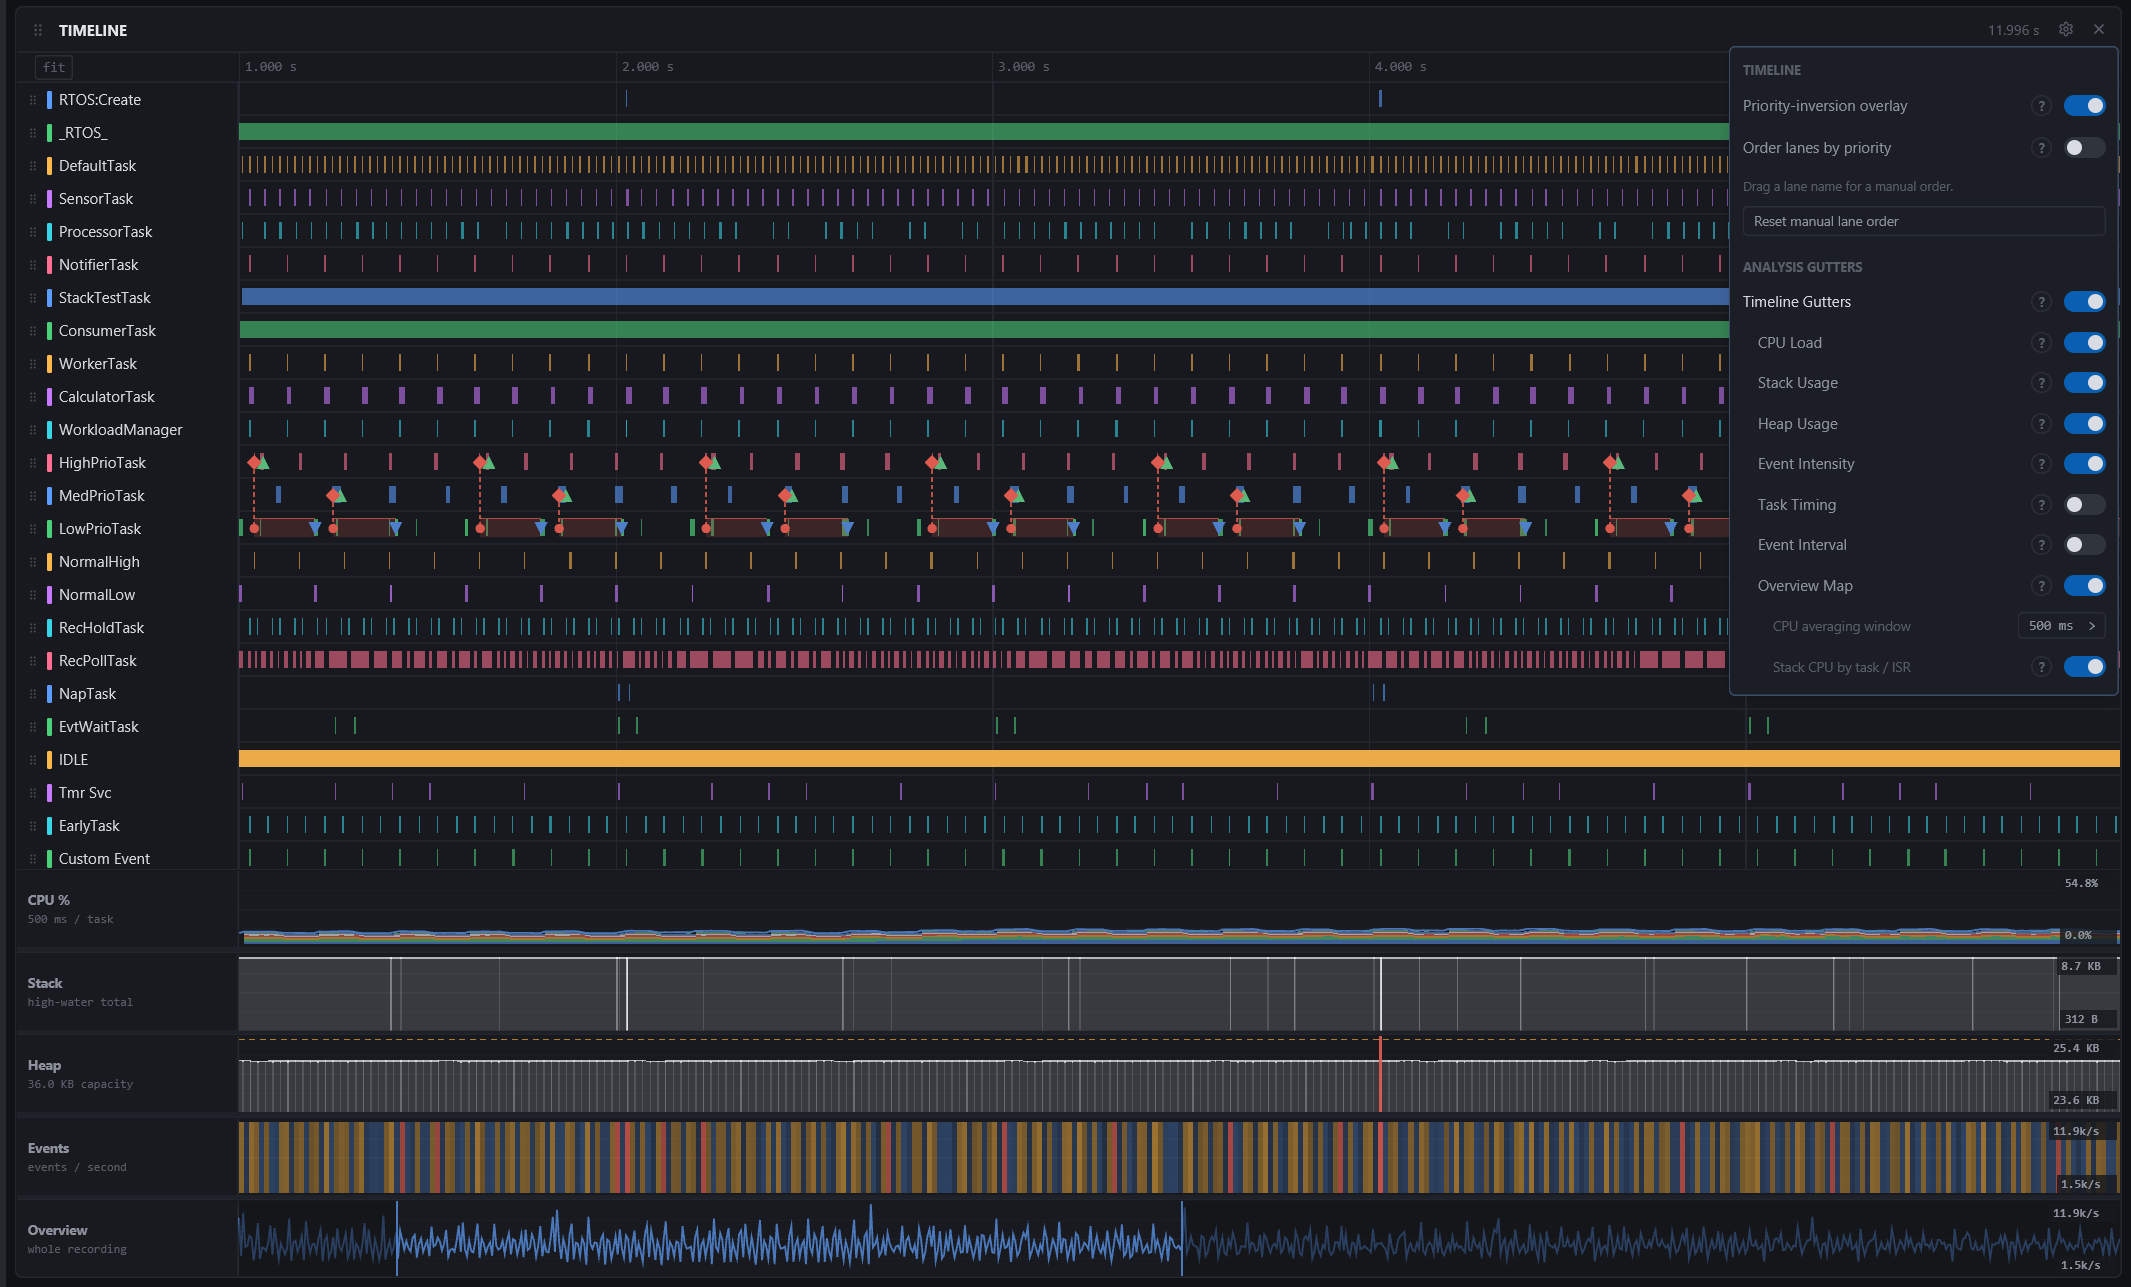This screenshot has width=2131, height=1287.
Task: Click the IDLE lane drag handle
Action: pyautogui.click(x=33, y=760)
